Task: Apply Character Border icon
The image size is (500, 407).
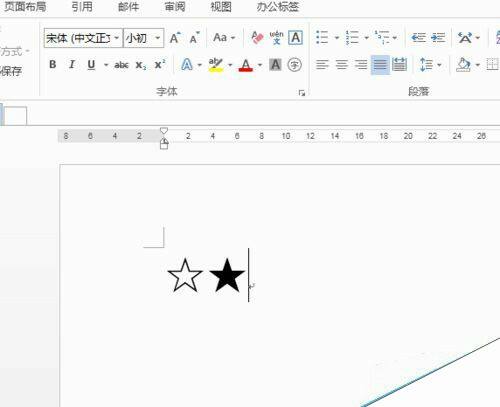Action: [x=295, y=38]
